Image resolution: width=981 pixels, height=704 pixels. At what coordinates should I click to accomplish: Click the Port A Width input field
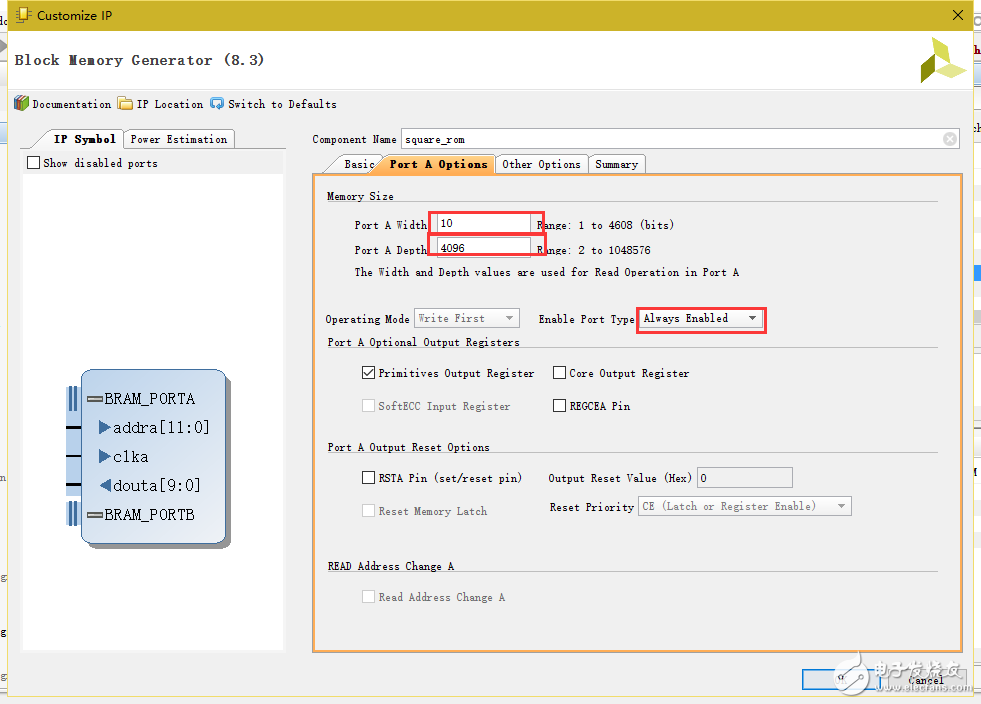pyautogui.click(x=485, y=224)
